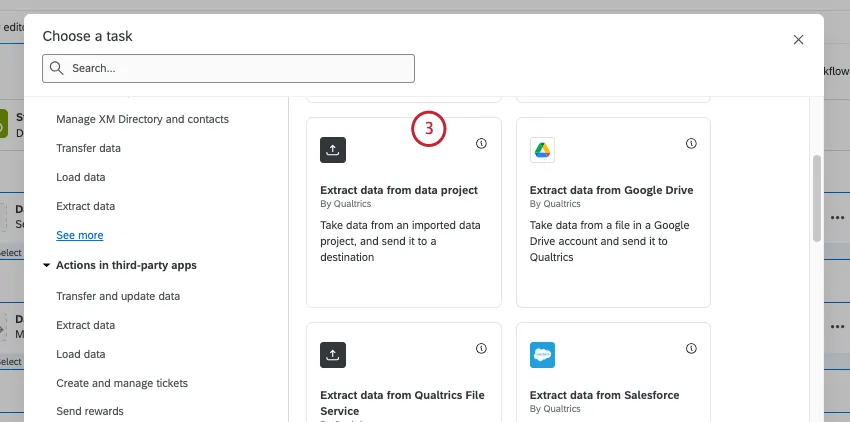Click info icon on Salesforce card

(x=691, y=349)
